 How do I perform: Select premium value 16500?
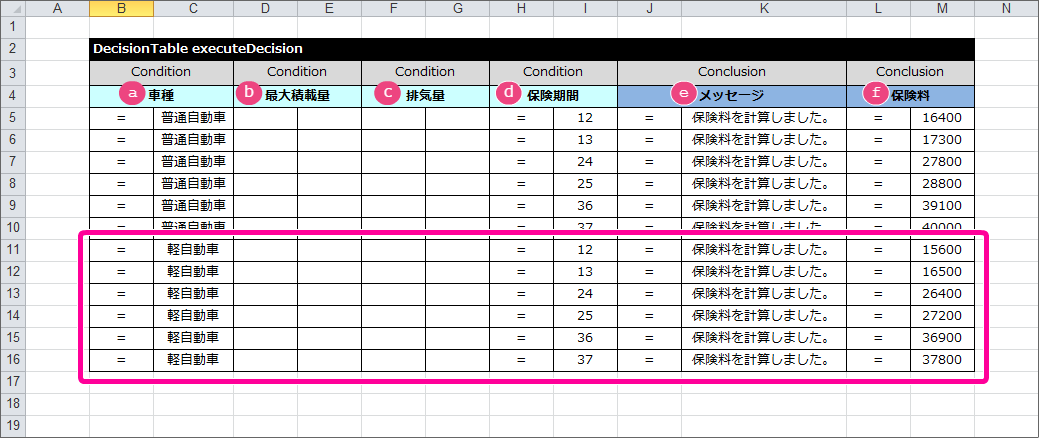(942, 272)
